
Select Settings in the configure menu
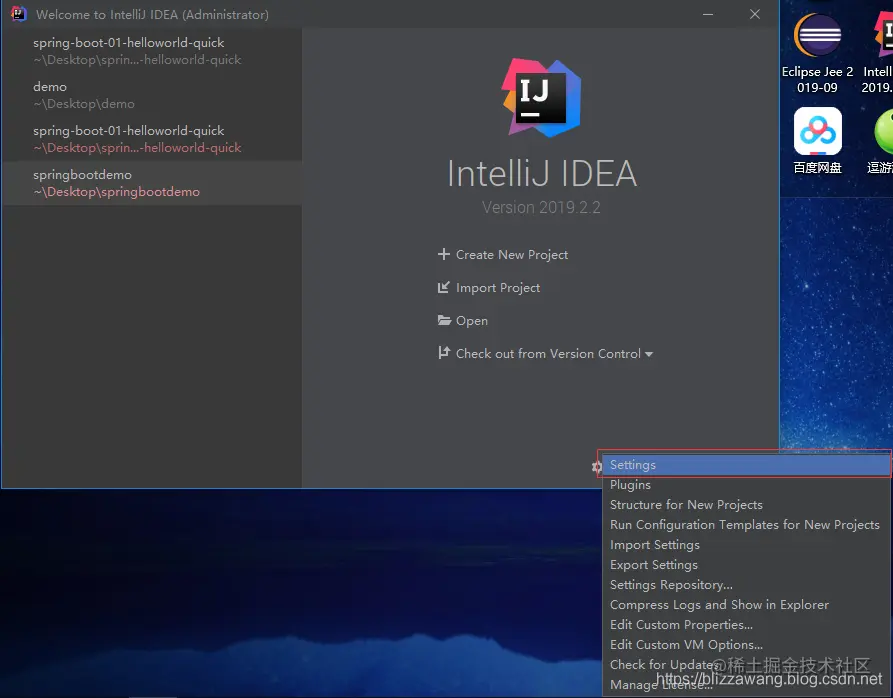(746, 465)
